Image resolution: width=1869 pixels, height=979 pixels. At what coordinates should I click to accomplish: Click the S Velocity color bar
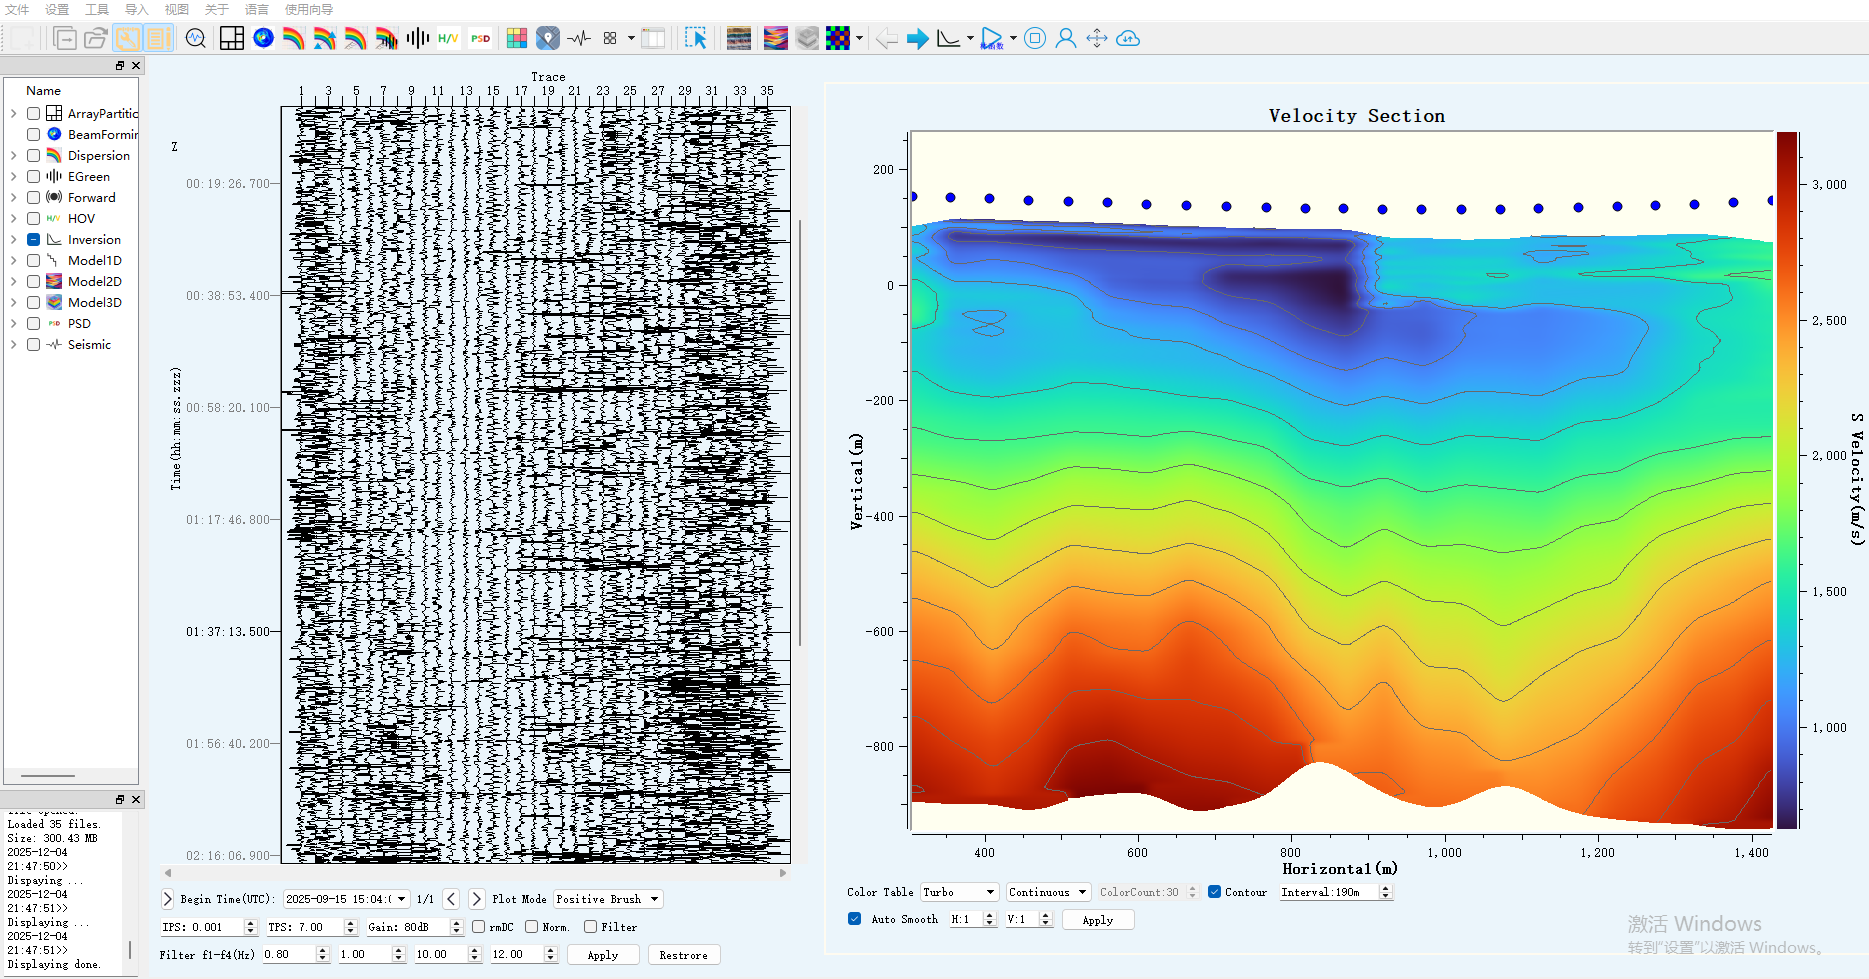pyautogui.click(x=1787, y=480)
